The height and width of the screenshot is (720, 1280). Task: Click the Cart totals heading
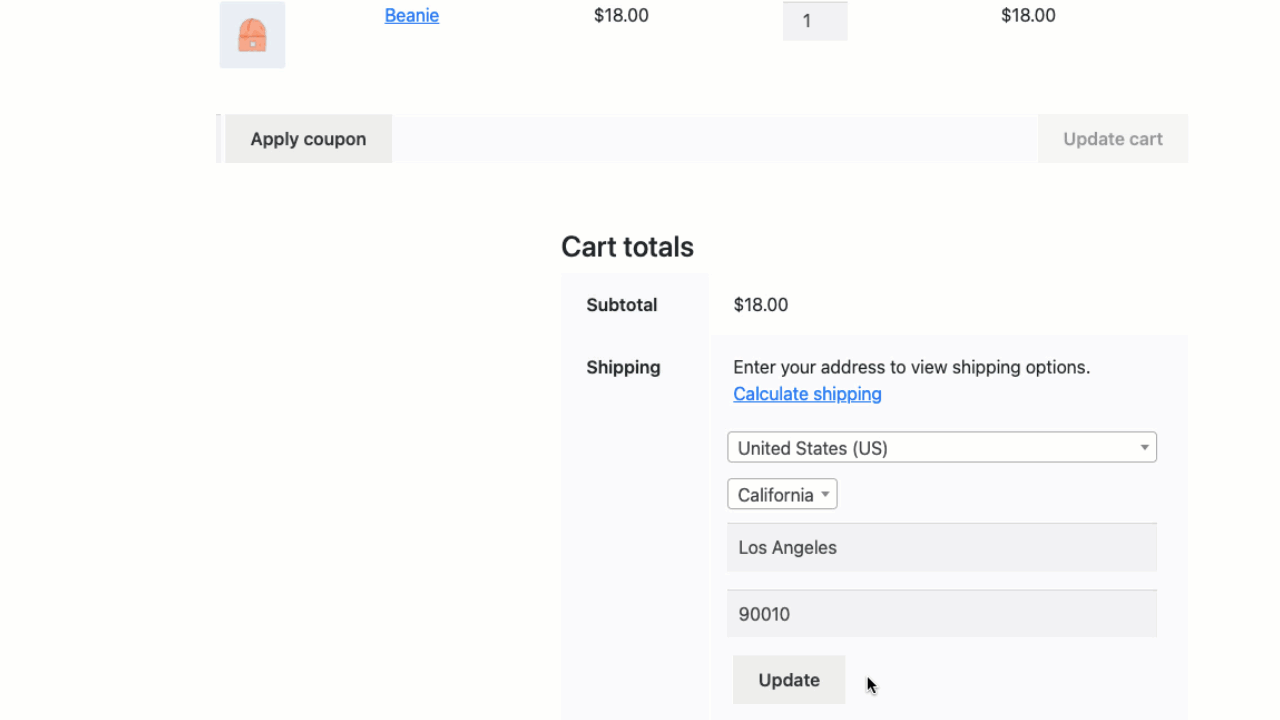[x=627, y=247]
